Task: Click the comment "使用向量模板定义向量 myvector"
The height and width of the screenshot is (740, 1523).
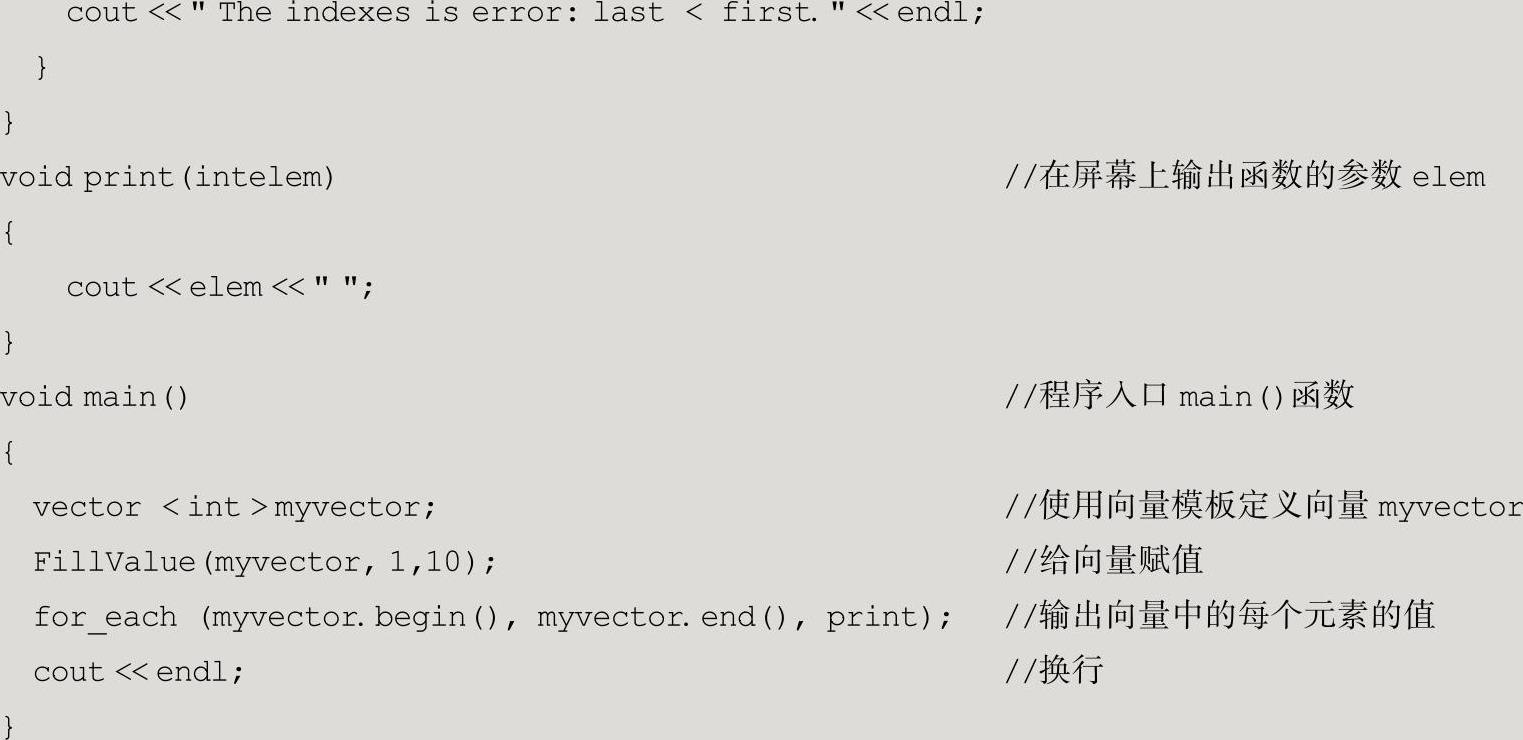Action: point(1264,508)
